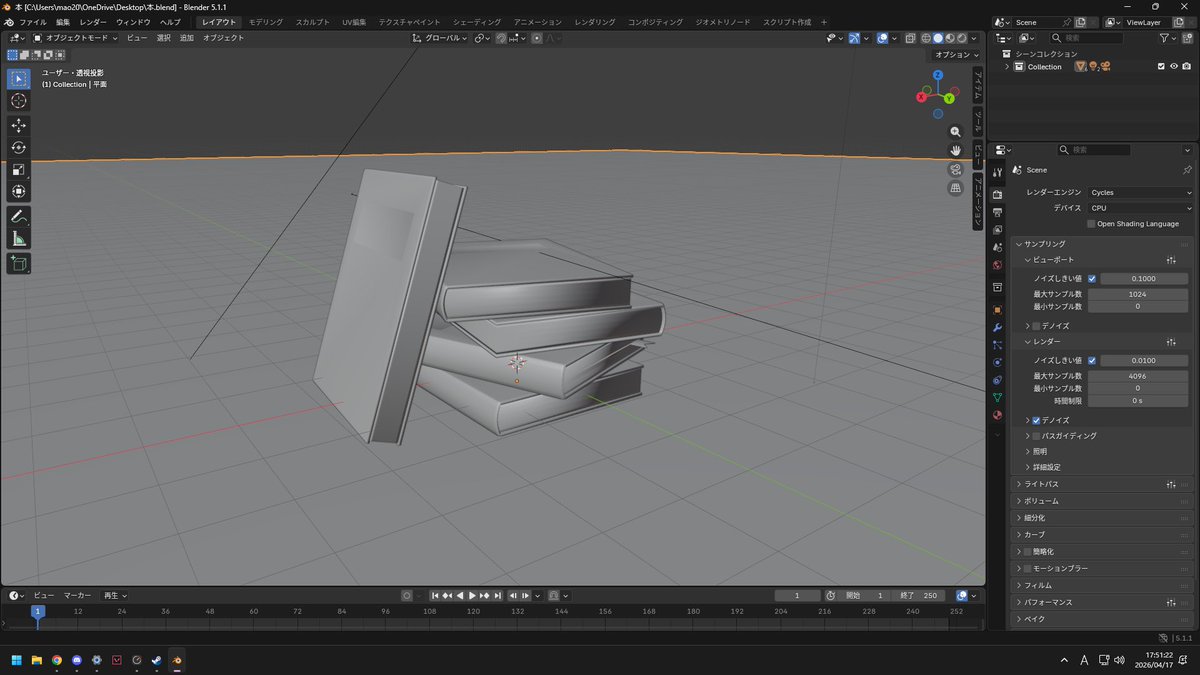This screenshot has height=675, width=1200.
Task: Expand the ライトパス panel
Action: pyautogui.click(x=1040, y=484)
